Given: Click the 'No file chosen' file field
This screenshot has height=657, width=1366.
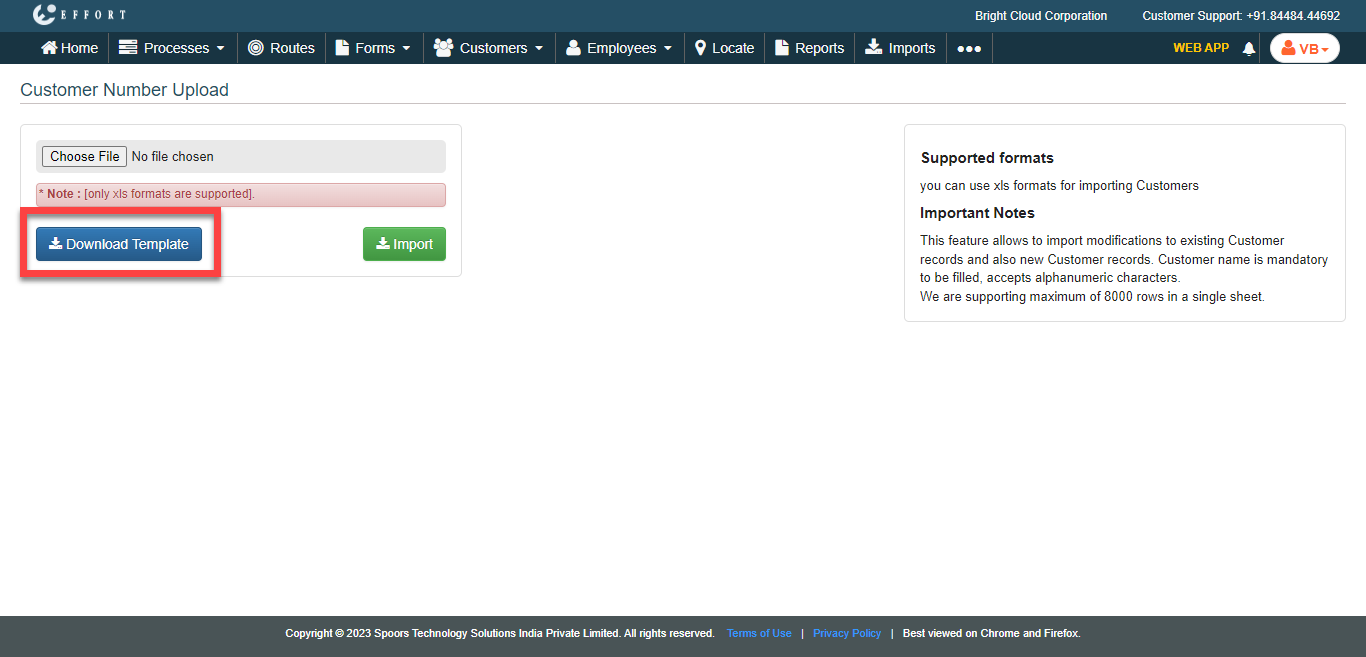Looking at the screenshot, I should [173, 156].
